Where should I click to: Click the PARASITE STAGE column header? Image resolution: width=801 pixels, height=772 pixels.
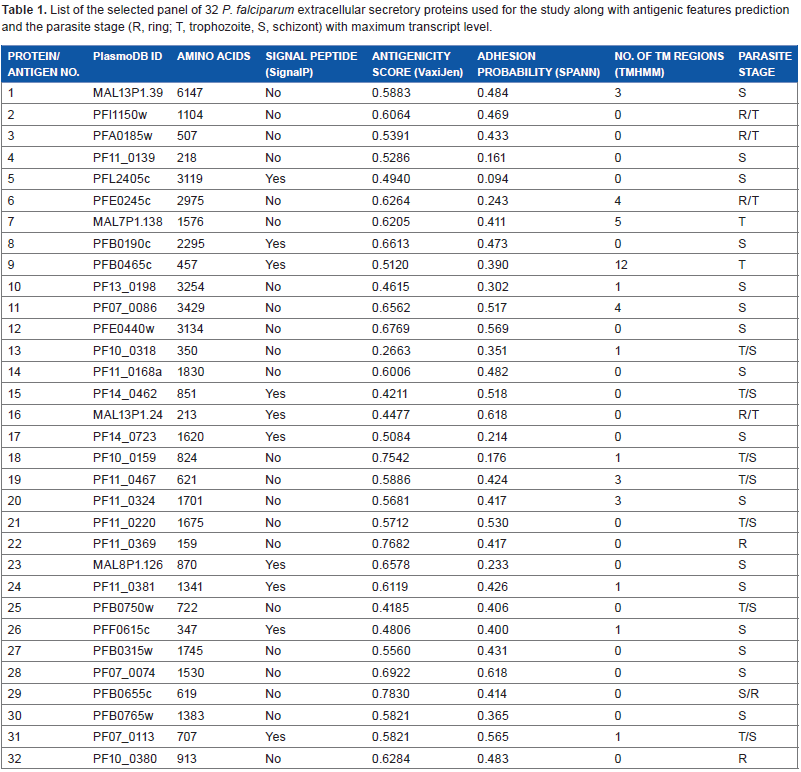(x=764, y=64)
